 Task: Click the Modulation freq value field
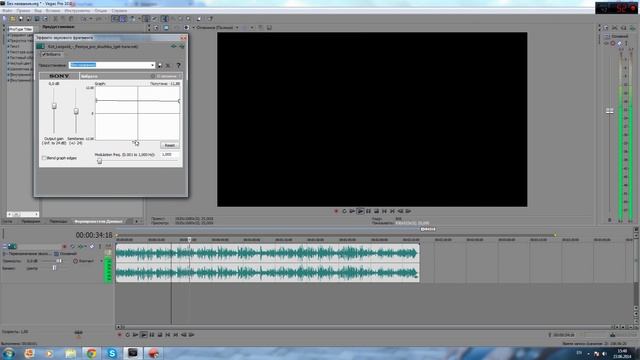point(169,155)
